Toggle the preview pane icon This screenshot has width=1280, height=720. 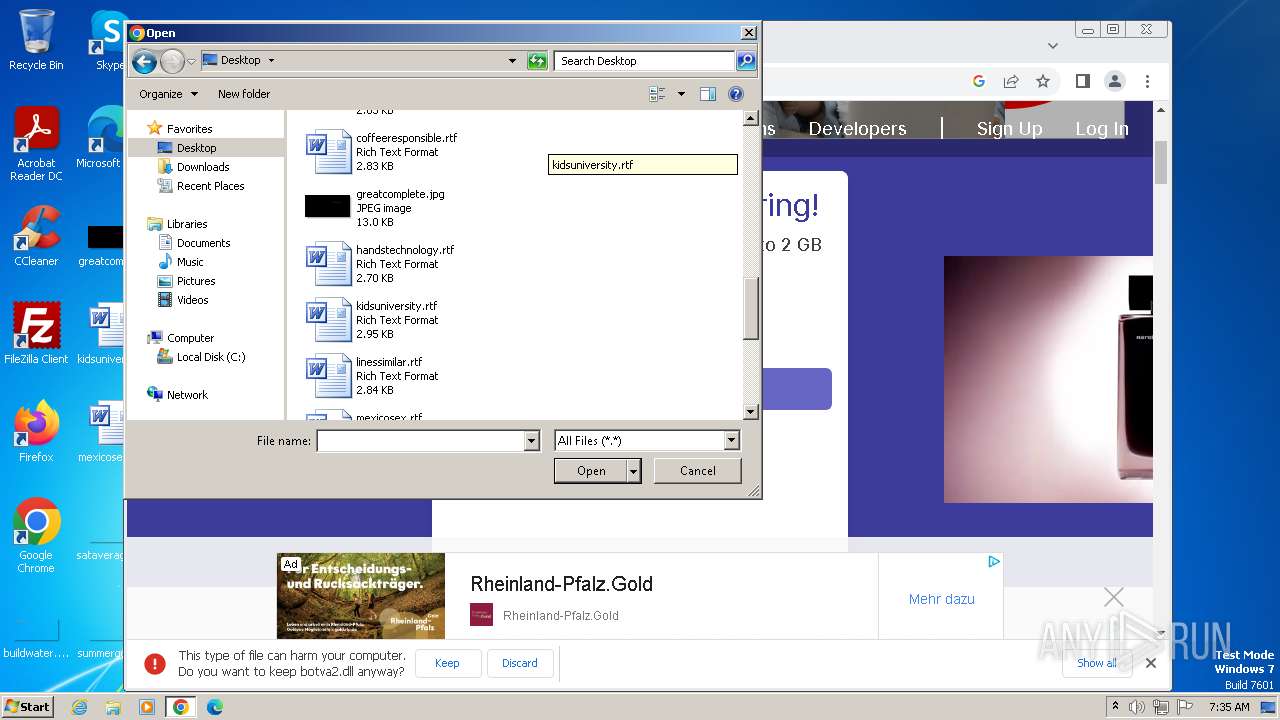[x=708, y=94]
